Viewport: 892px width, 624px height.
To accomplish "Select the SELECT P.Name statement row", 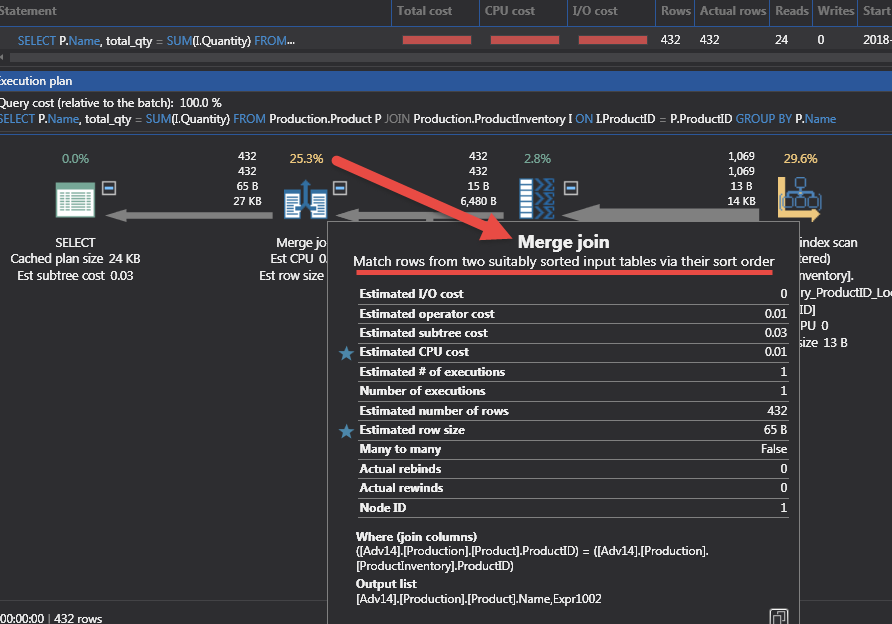I will click(x=156, y=41).
